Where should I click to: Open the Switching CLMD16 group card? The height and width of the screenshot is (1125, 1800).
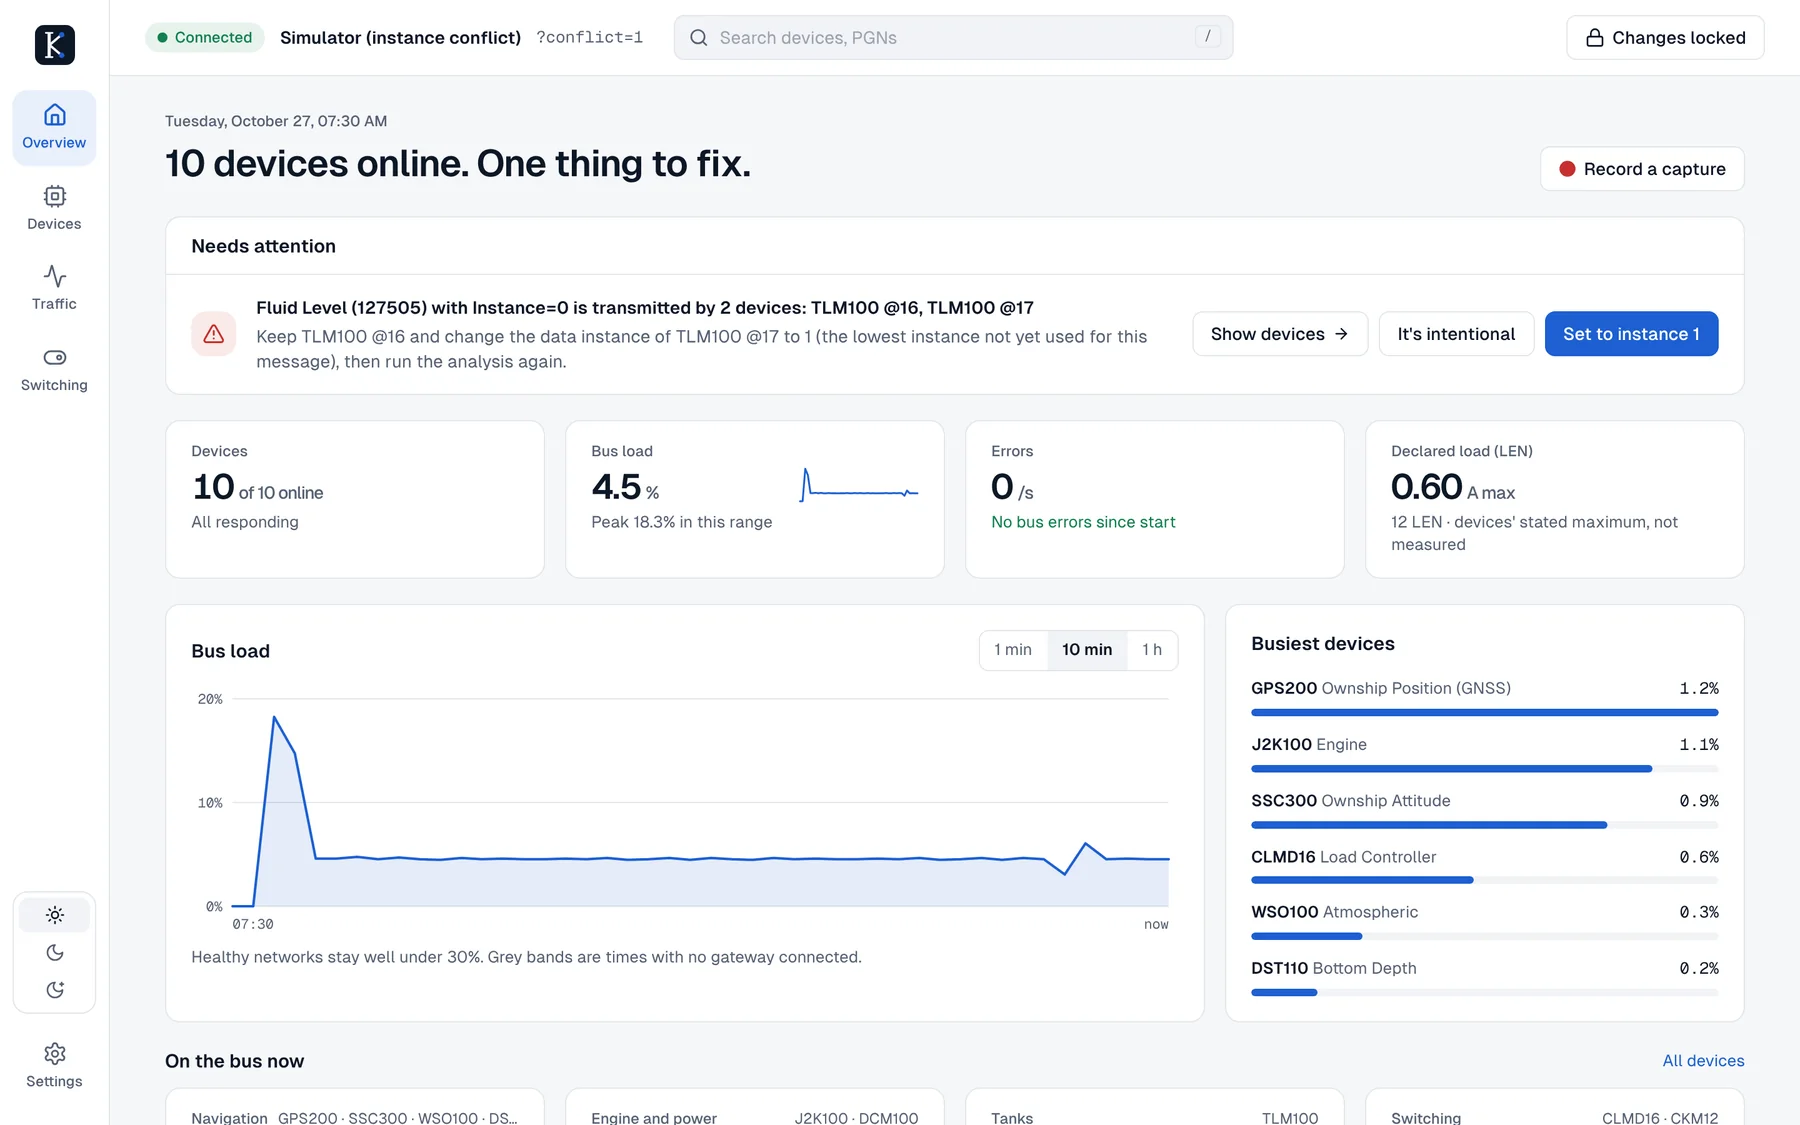click(1554, 1107)
